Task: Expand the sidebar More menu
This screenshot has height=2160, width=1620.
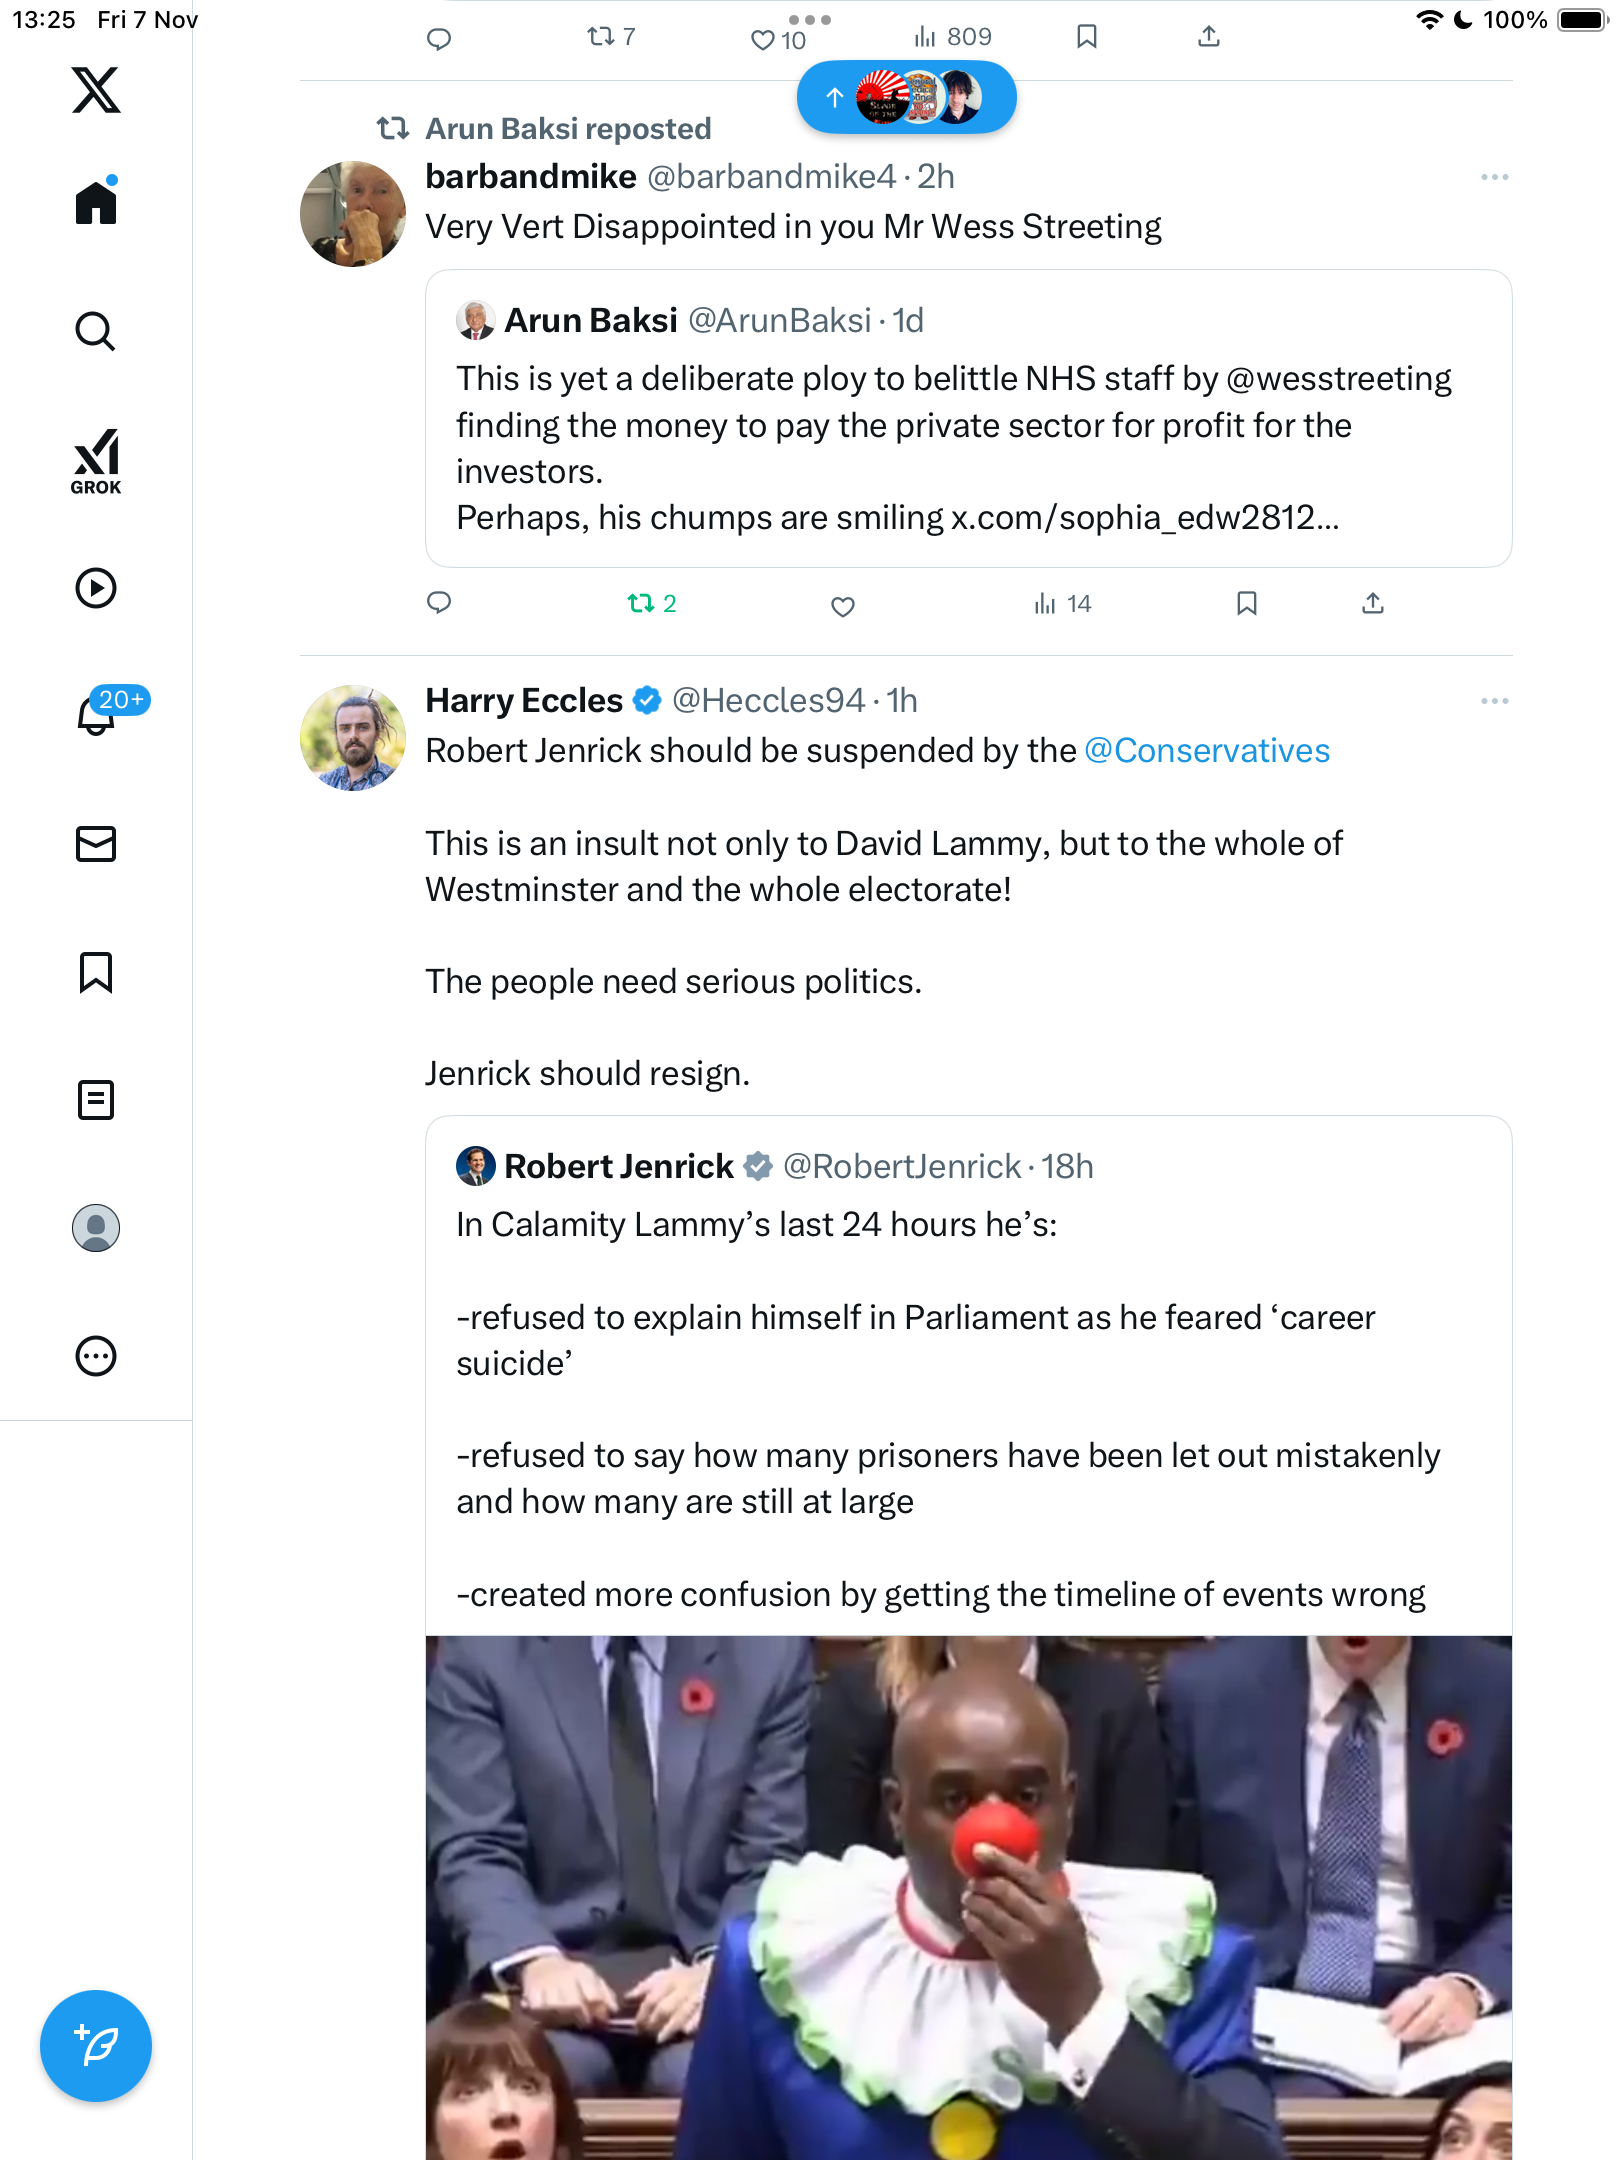Action: coord(96,1356)
